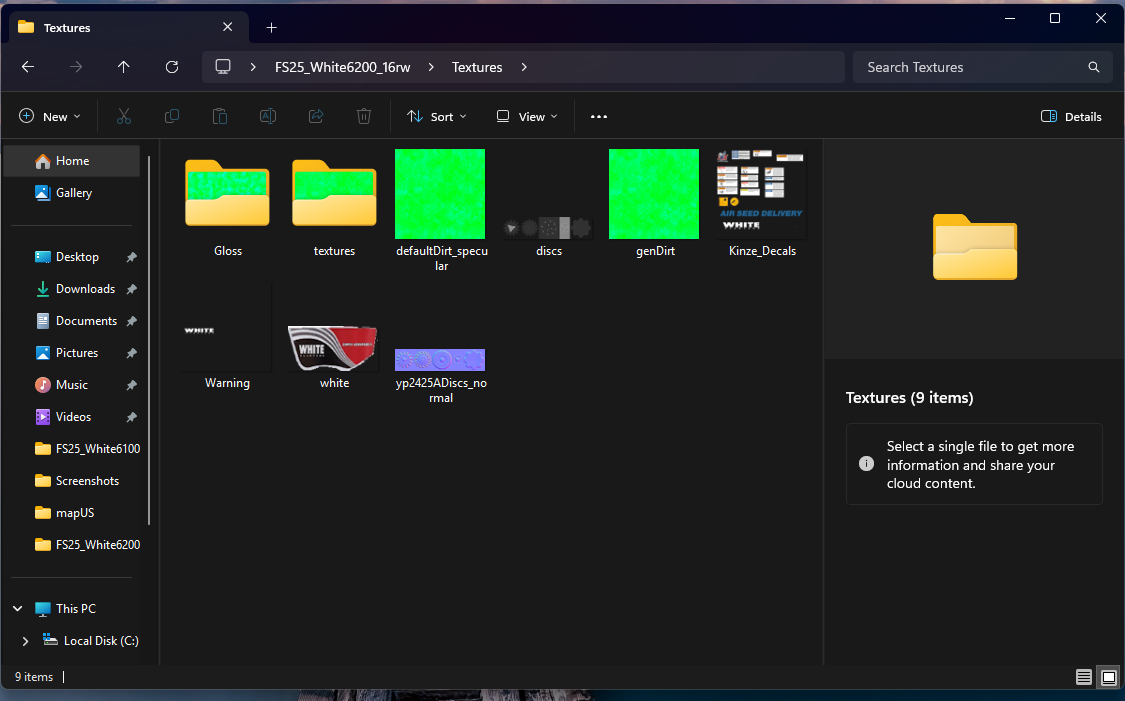
Task: Expand chevron after FS25_White6200_16rw in path
Action: tap(430, 67)
